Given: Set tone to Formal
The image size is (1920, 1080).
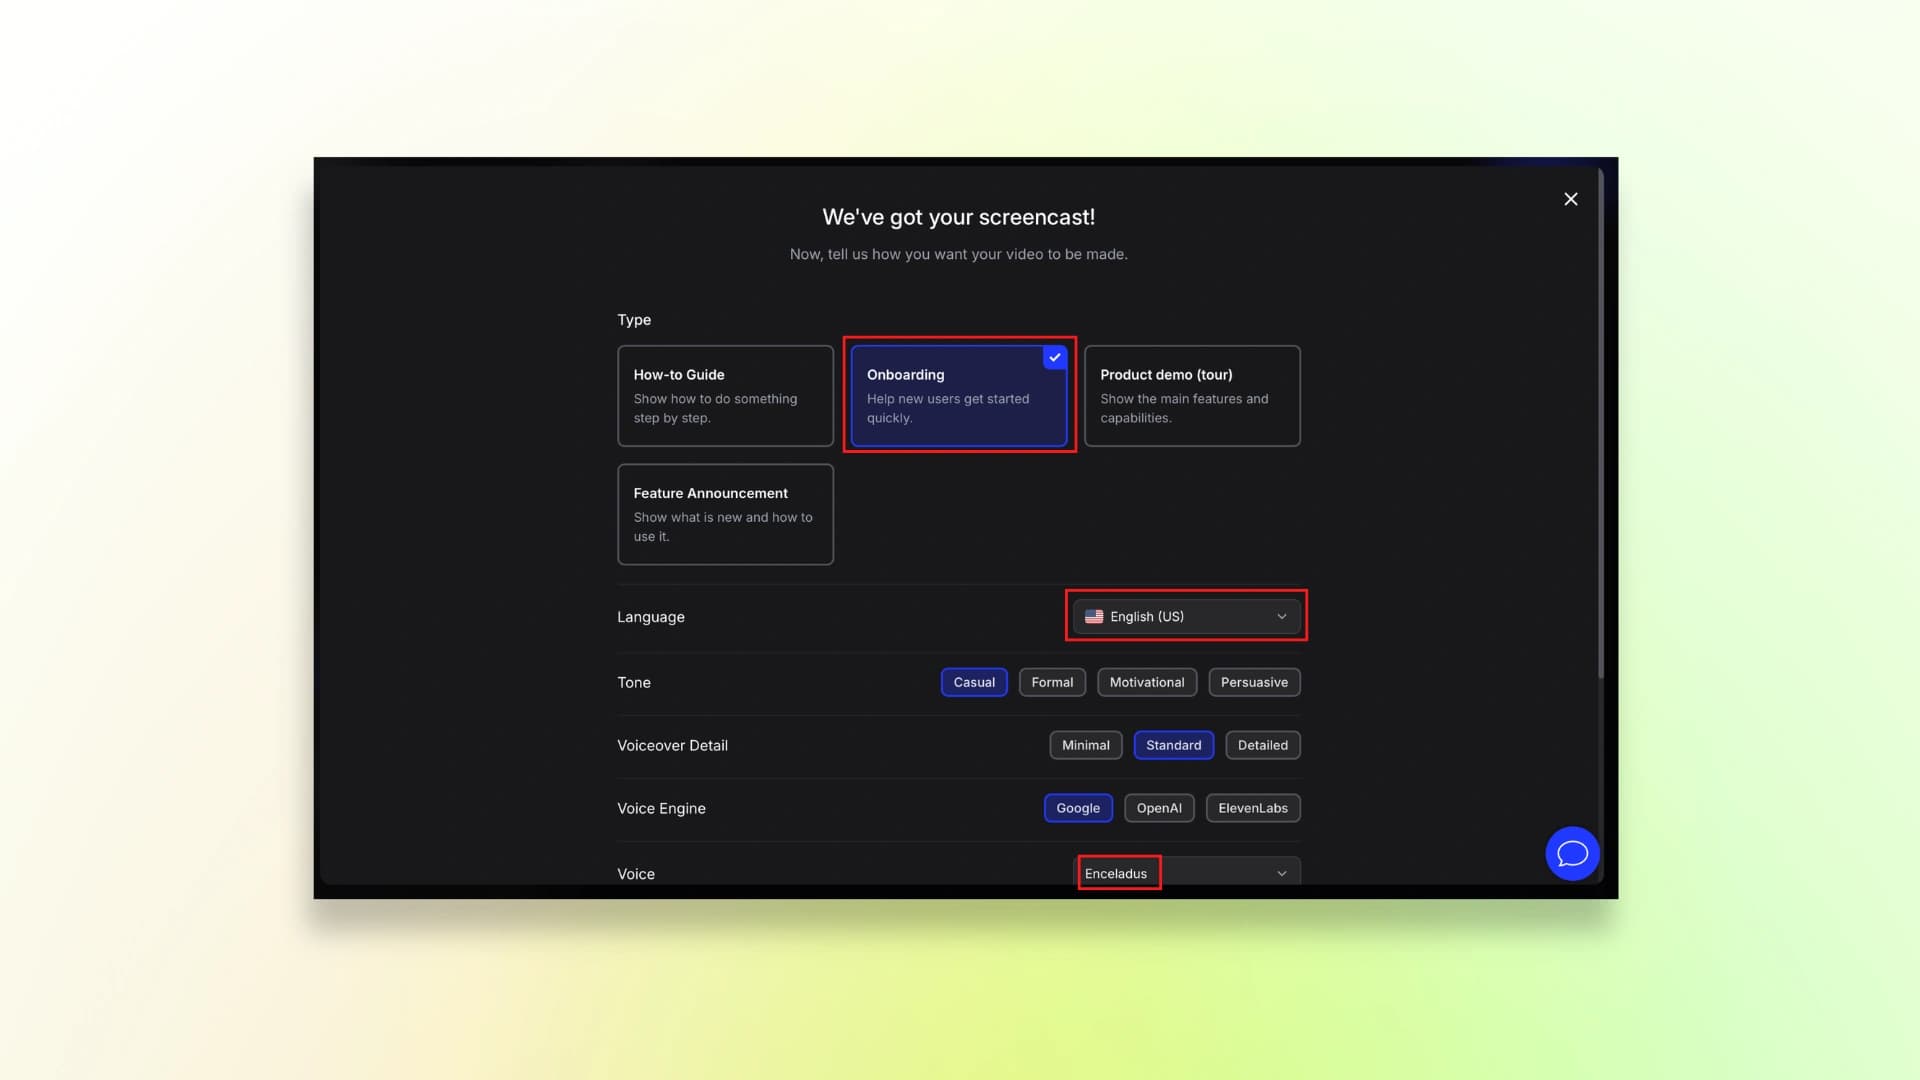Looking at the screenshot, I should (x=1052, y=682).
